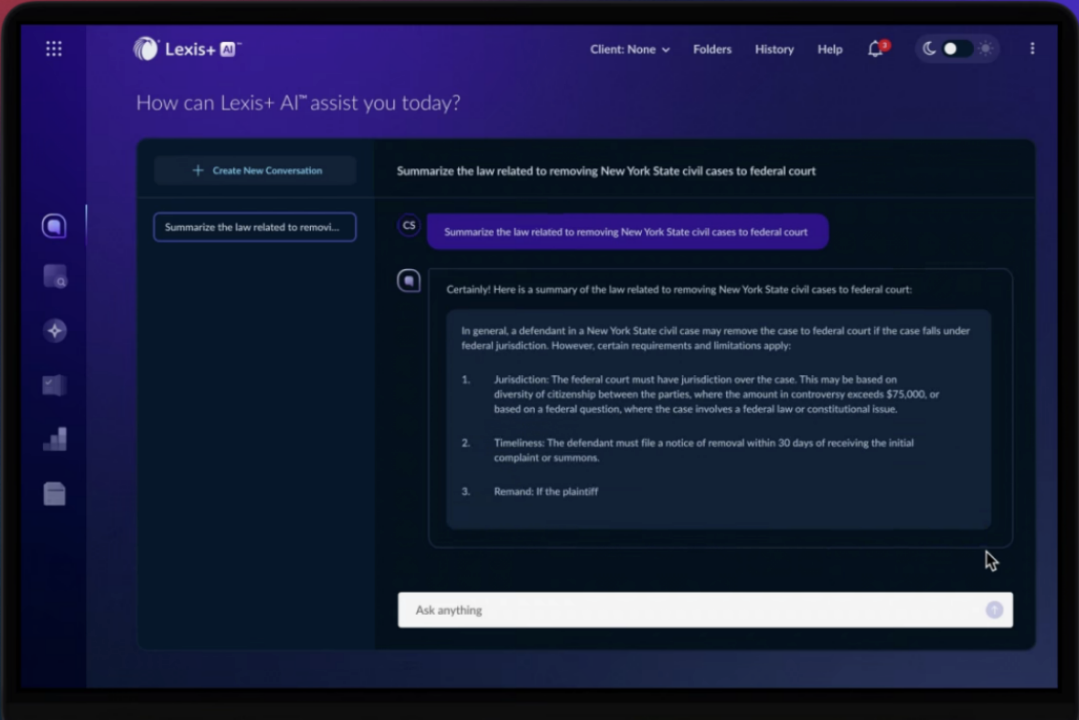
Task: Open the document box sidebar icon
Action: 54,494
